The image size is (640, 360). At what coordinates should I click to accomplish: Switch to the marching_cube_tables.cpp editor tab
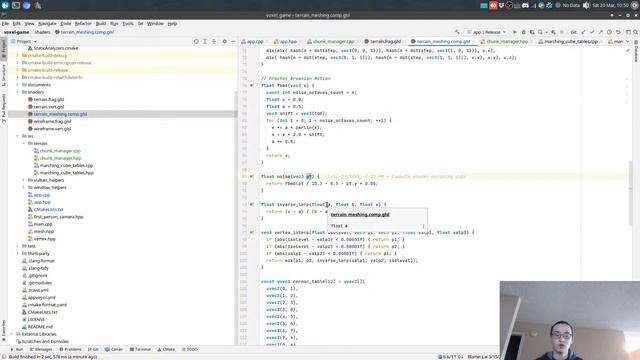571,41
